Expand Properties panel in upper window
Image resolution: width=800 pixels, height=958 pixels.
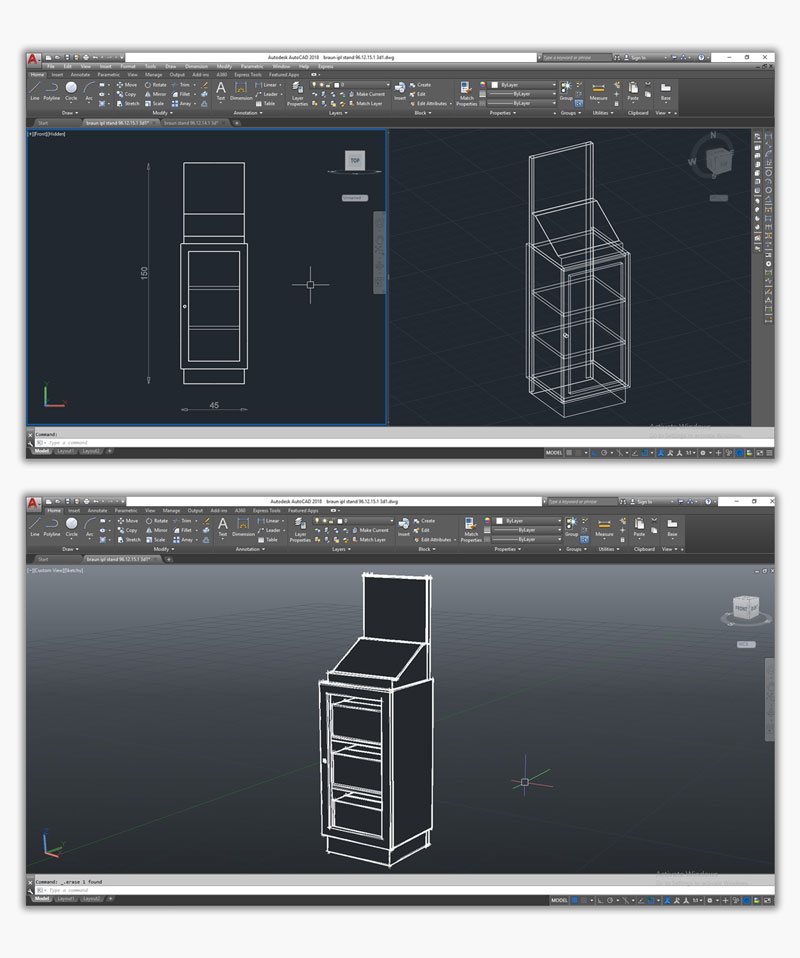[502, 113]
